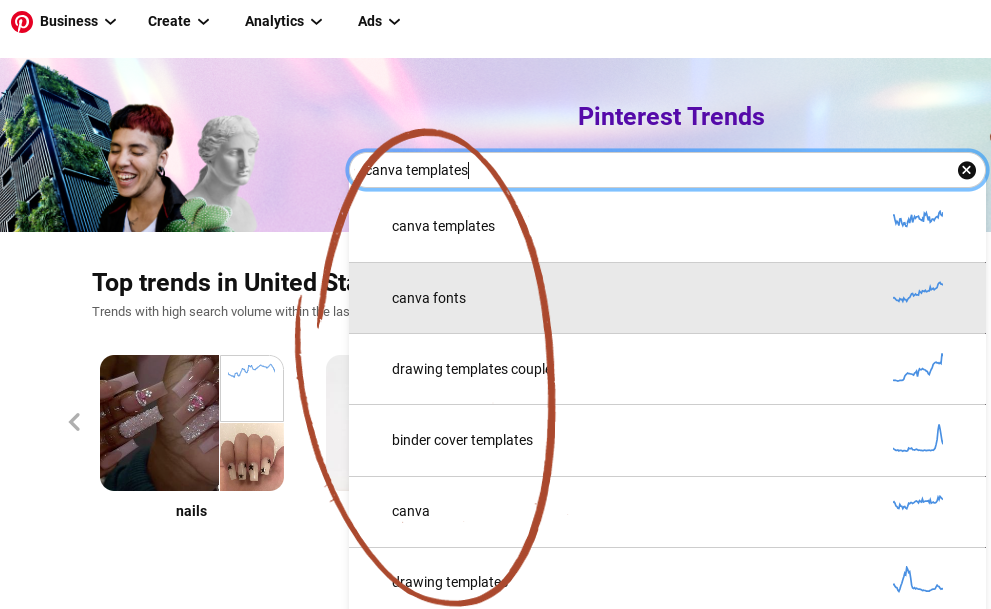This screenshot has width=991, height=609.
Task: Click binder cover templates trend sparkline
Action: coord(918,438)
